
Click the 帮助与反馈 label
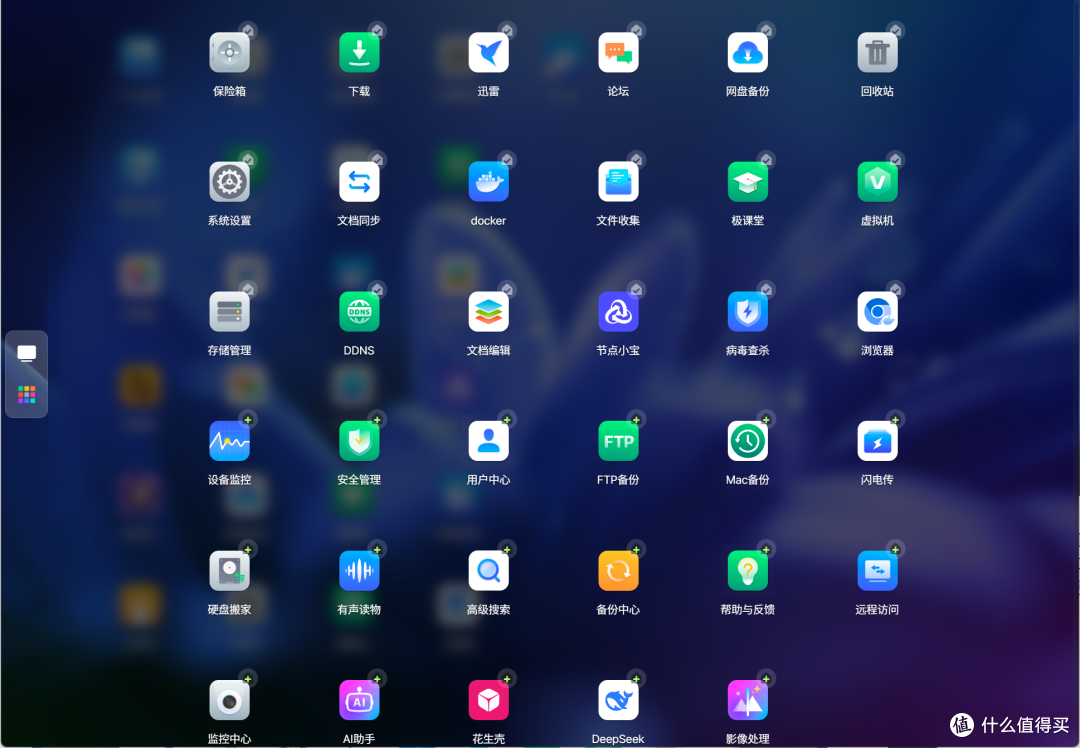pos(747,610)
